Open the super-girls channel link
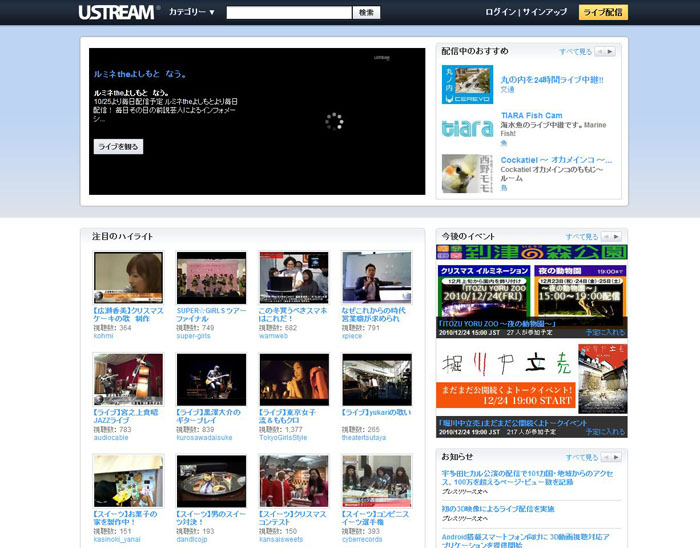Screen dimensions: 700x548 click(193, 336)
